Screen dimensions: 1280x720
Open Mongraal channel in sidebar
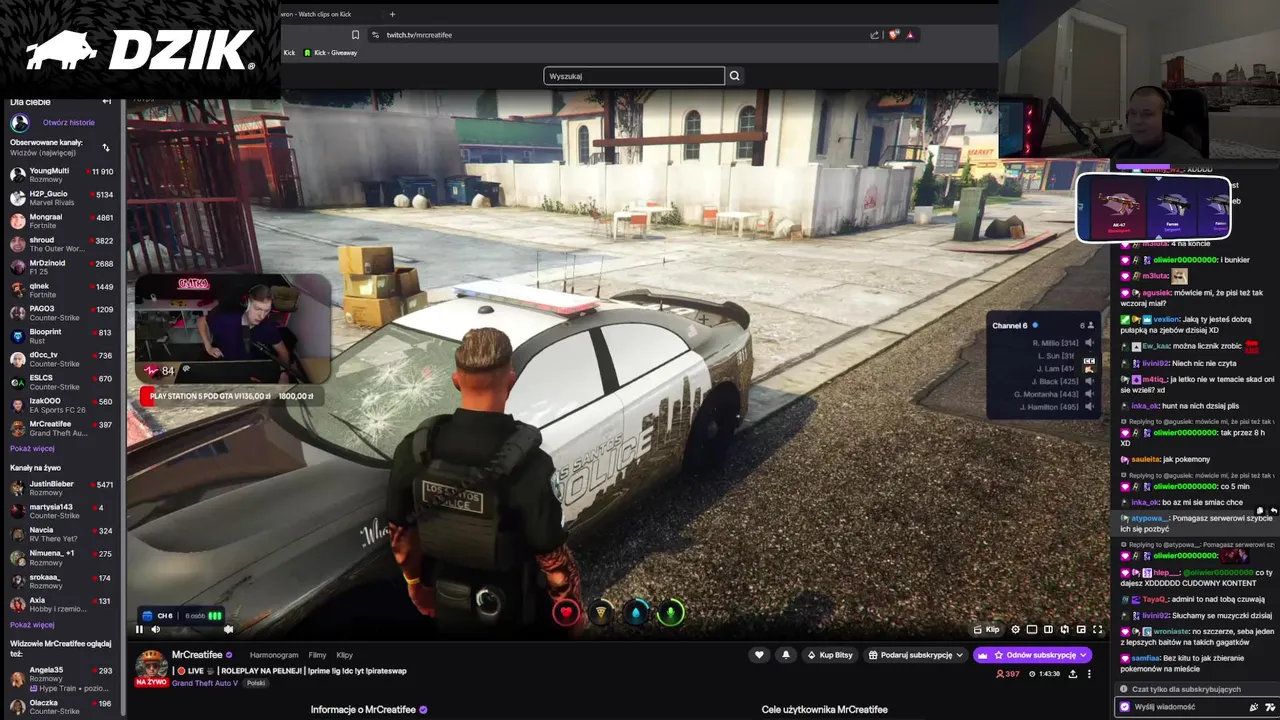pos(61,221)
